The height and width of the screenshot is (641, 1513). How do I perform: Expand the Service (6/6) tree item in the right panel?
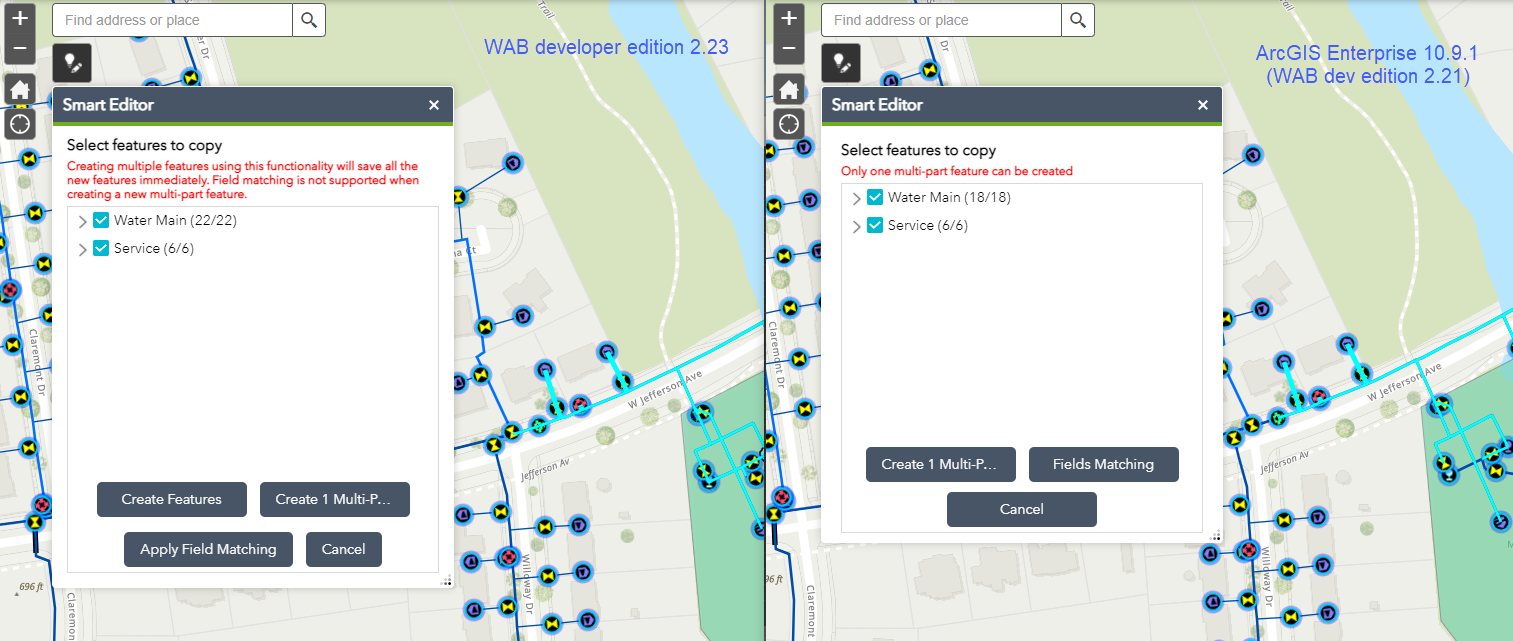coord(856,225)
